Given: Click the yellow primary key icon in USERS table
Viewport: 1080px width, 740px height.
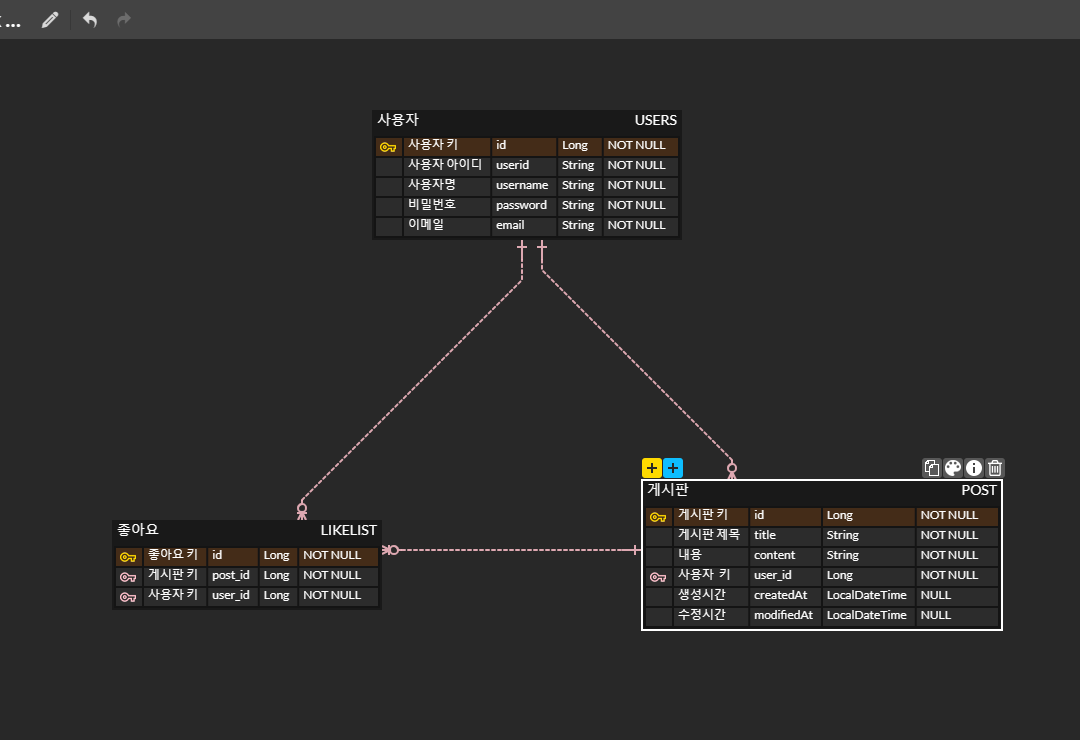Looking at the screenshot, I should coord(388,147).
